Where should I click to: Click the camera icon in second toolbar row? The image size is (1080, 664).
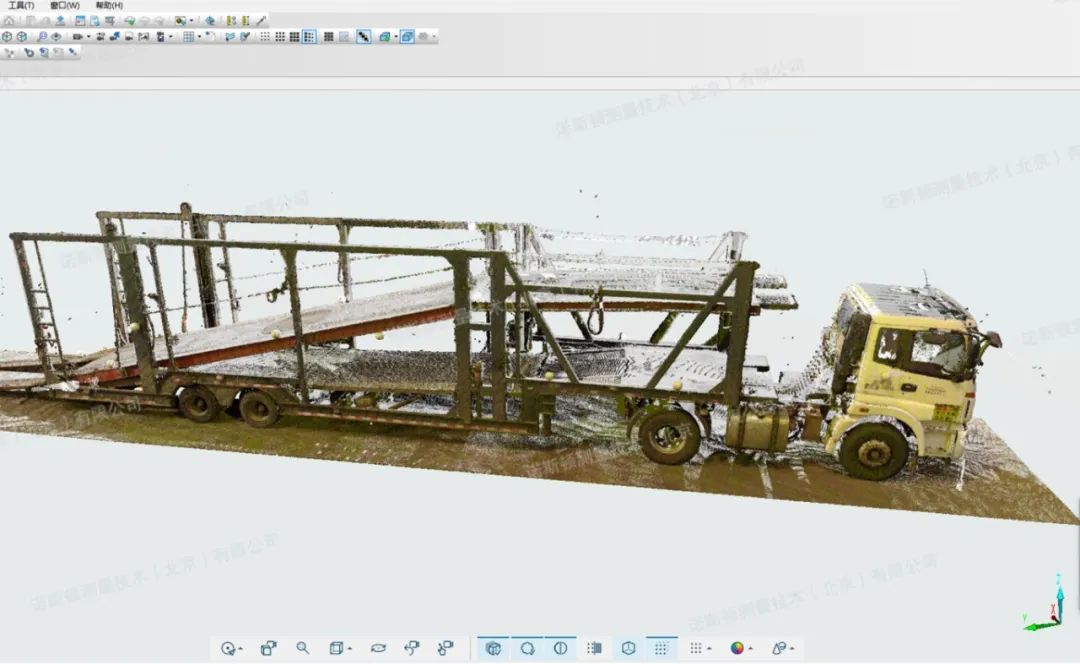click(78, 37)
